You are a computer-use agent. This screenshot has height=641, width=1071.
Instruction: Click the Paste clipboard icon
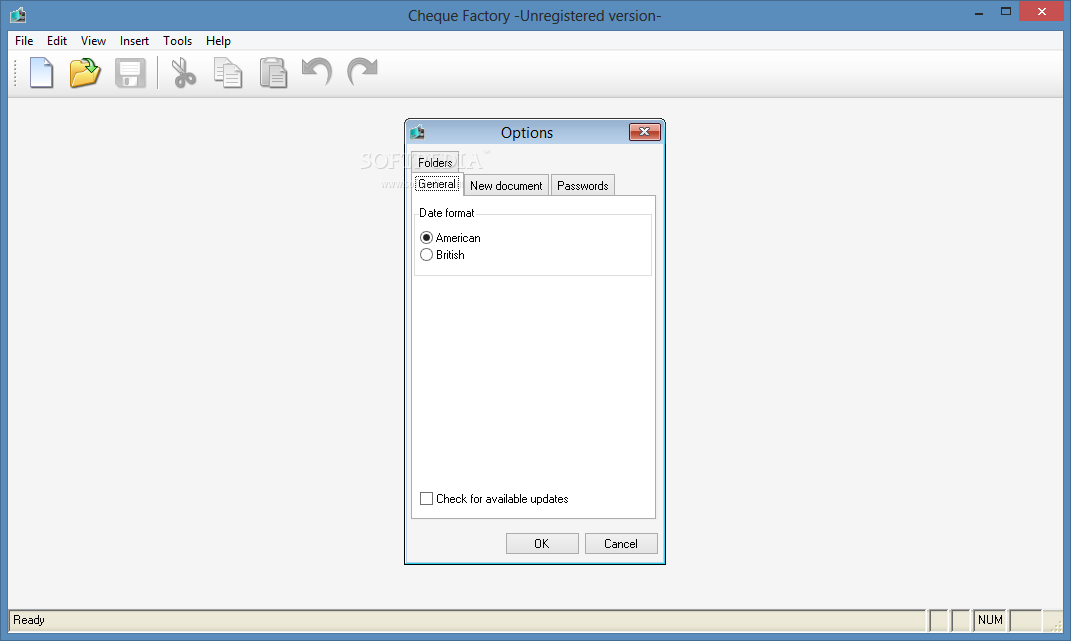[273, 73]
